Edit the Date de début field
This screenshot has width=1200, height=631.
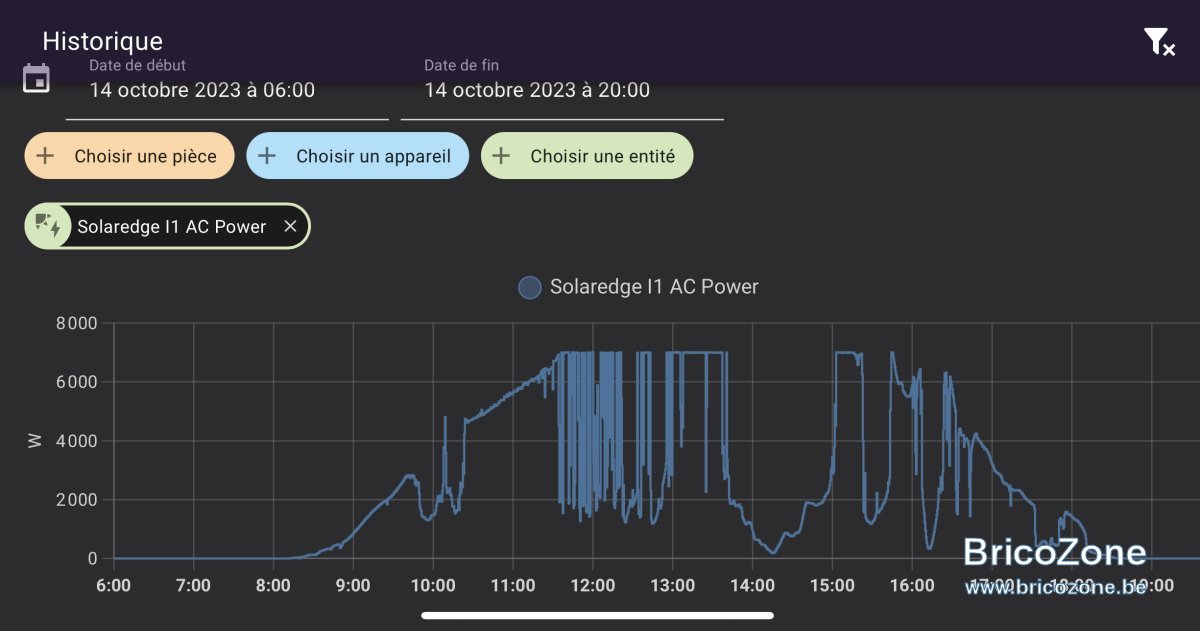pos(227,90)
